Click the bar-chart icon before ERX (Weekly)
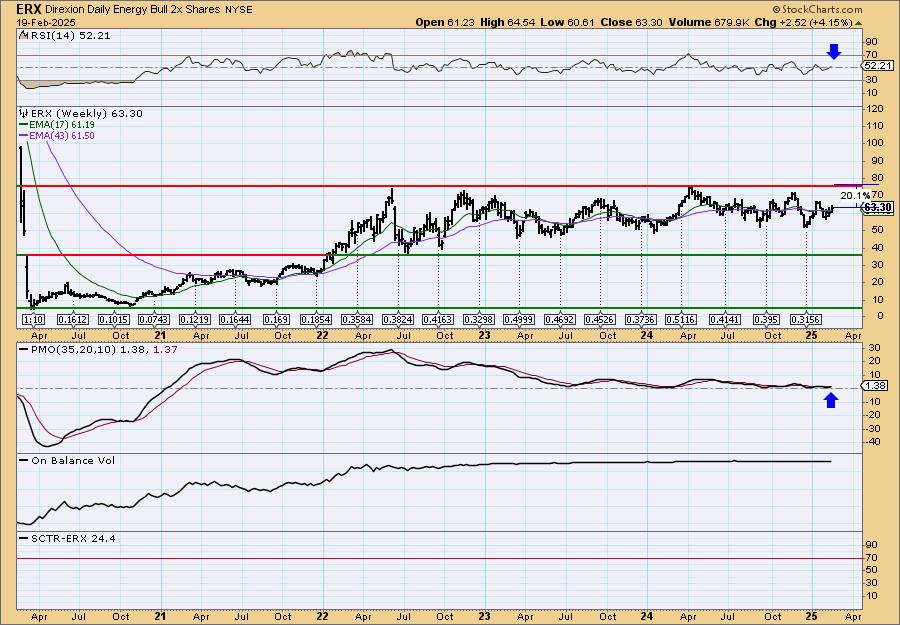 24,113
